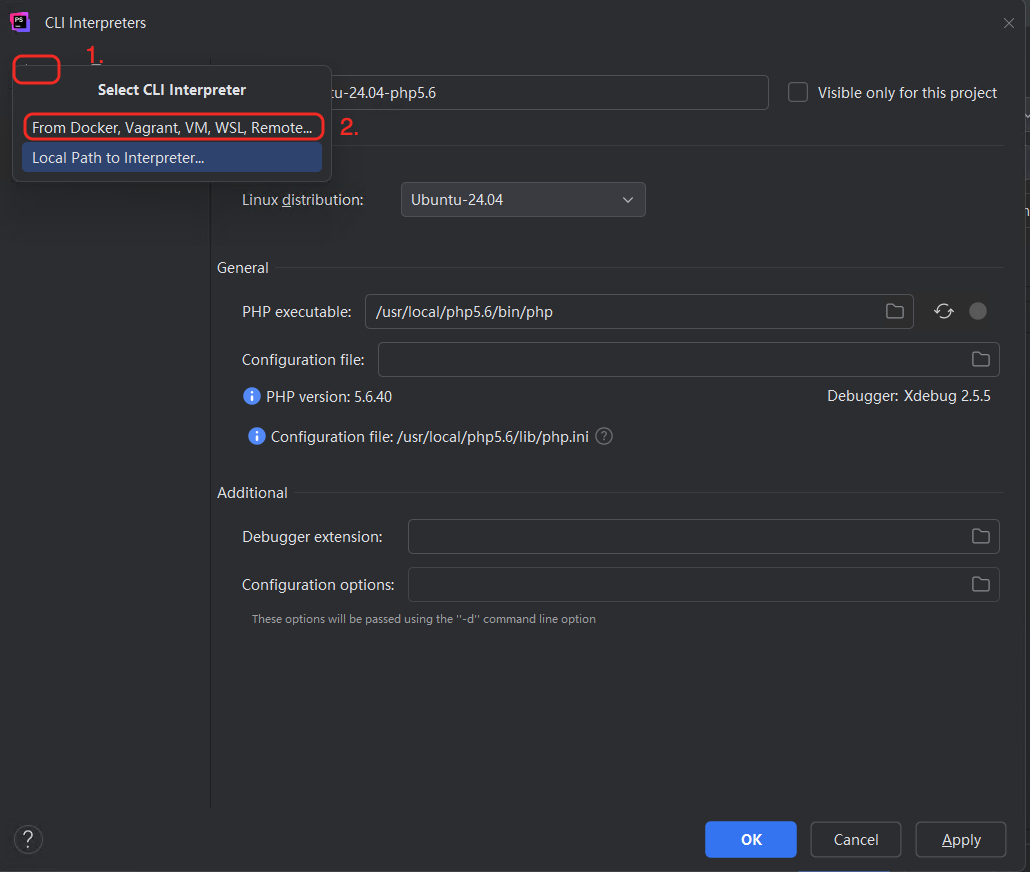
Task: Browse for Configuration file with folder icon
Action: [980, 359]
